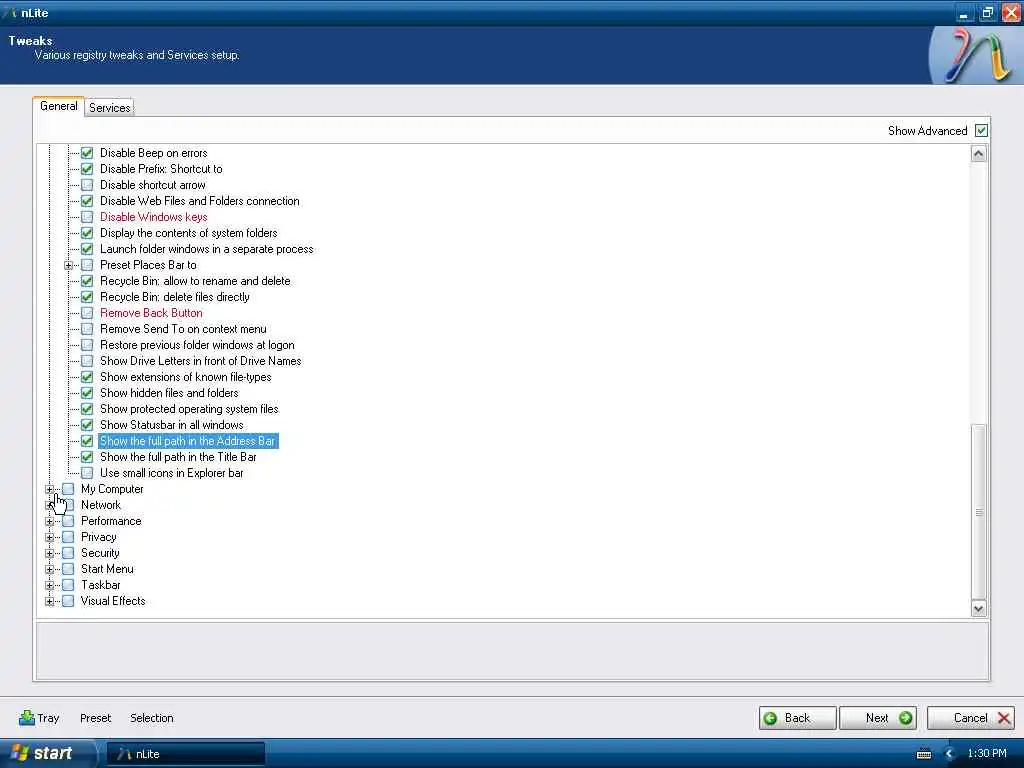Click the vertical scrollbar thumb
The width and height of the screenshot is (1024, 768).
978,512
